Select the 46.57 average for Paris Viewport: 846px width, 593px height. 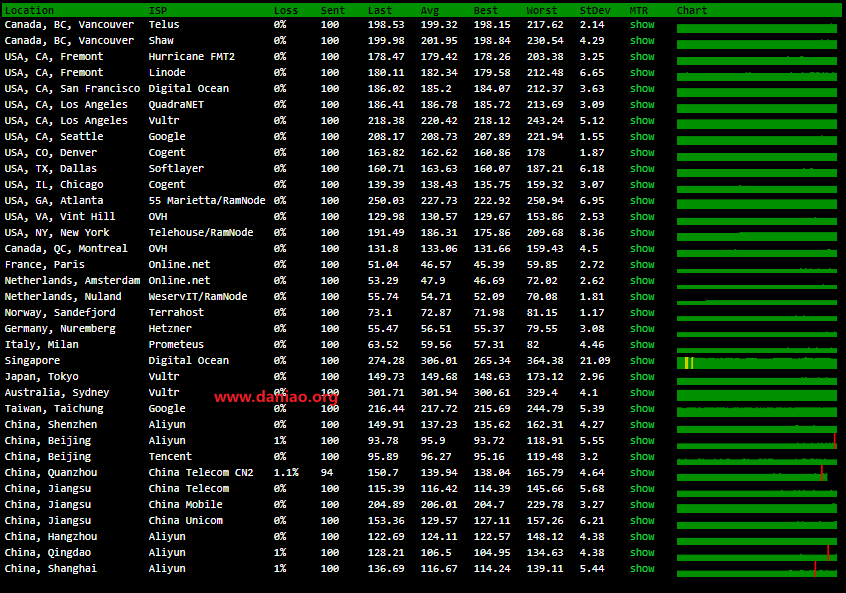pos(436,265)
